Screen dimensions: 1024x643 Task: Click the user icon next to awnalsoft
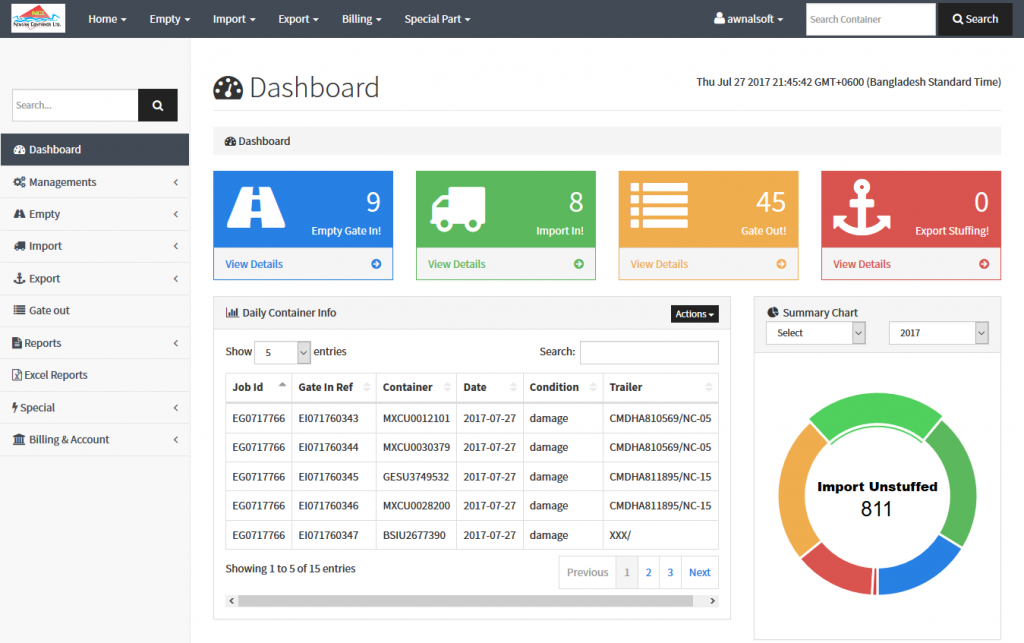click(x=719, y=18)
